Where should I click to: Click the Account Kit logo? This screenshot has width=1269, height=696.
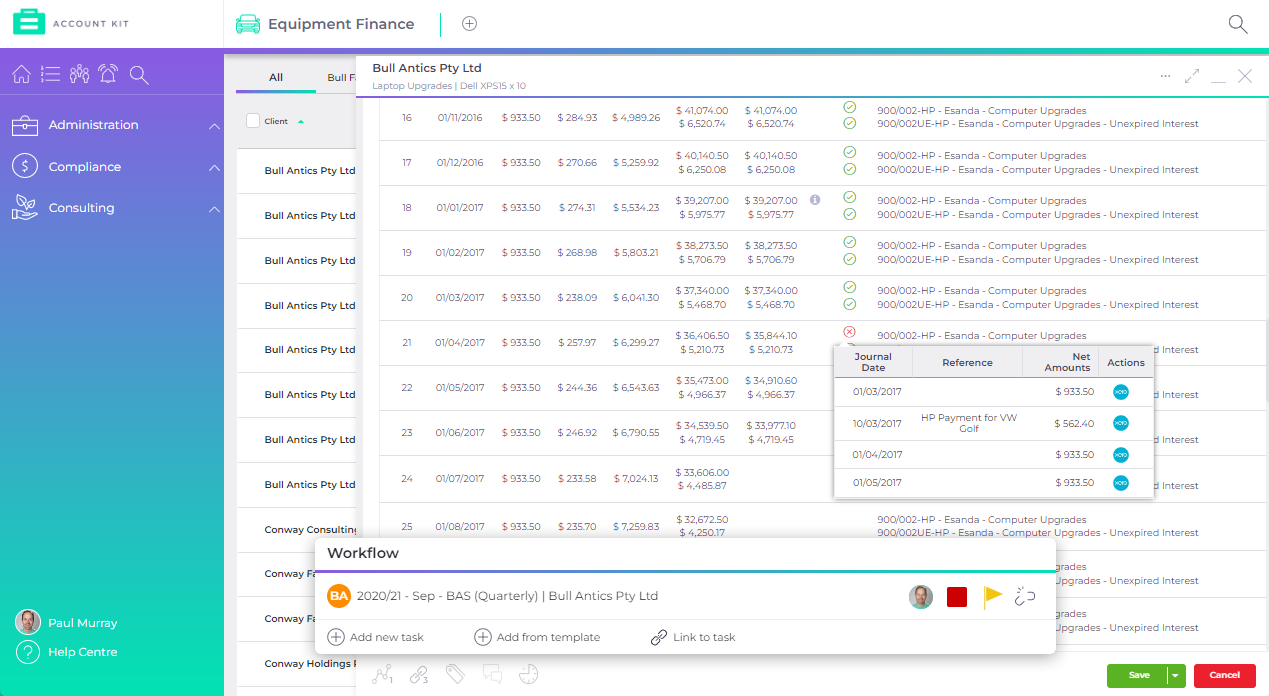tap(72, 23)
